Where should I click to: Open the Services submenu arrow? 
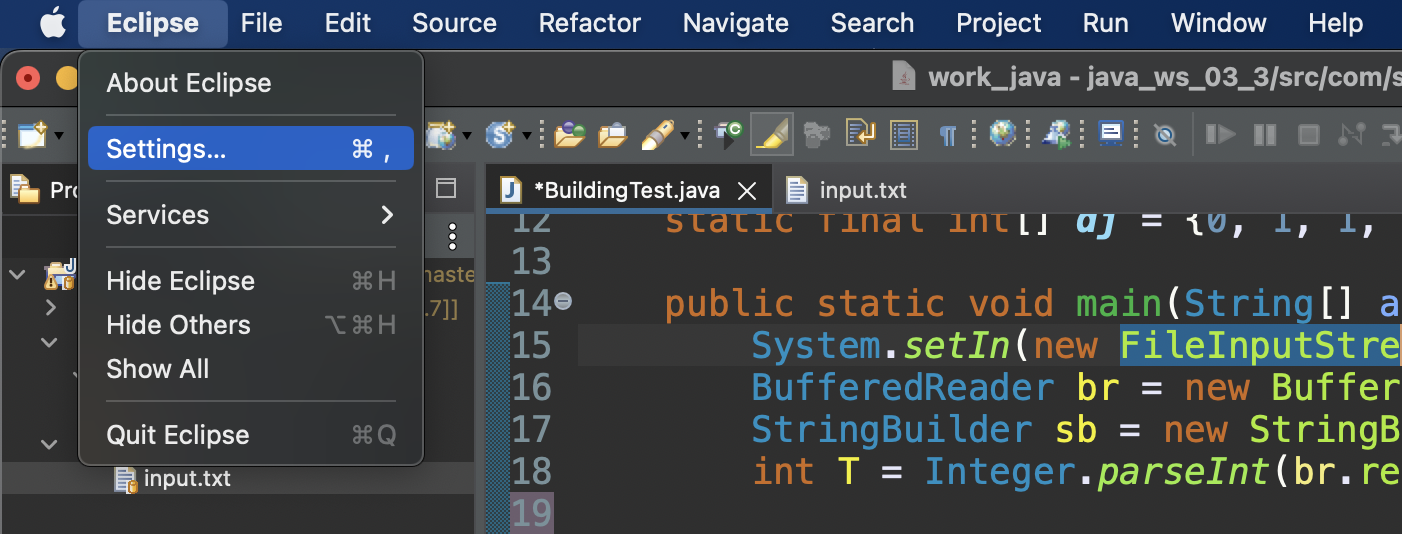[387, 215]
